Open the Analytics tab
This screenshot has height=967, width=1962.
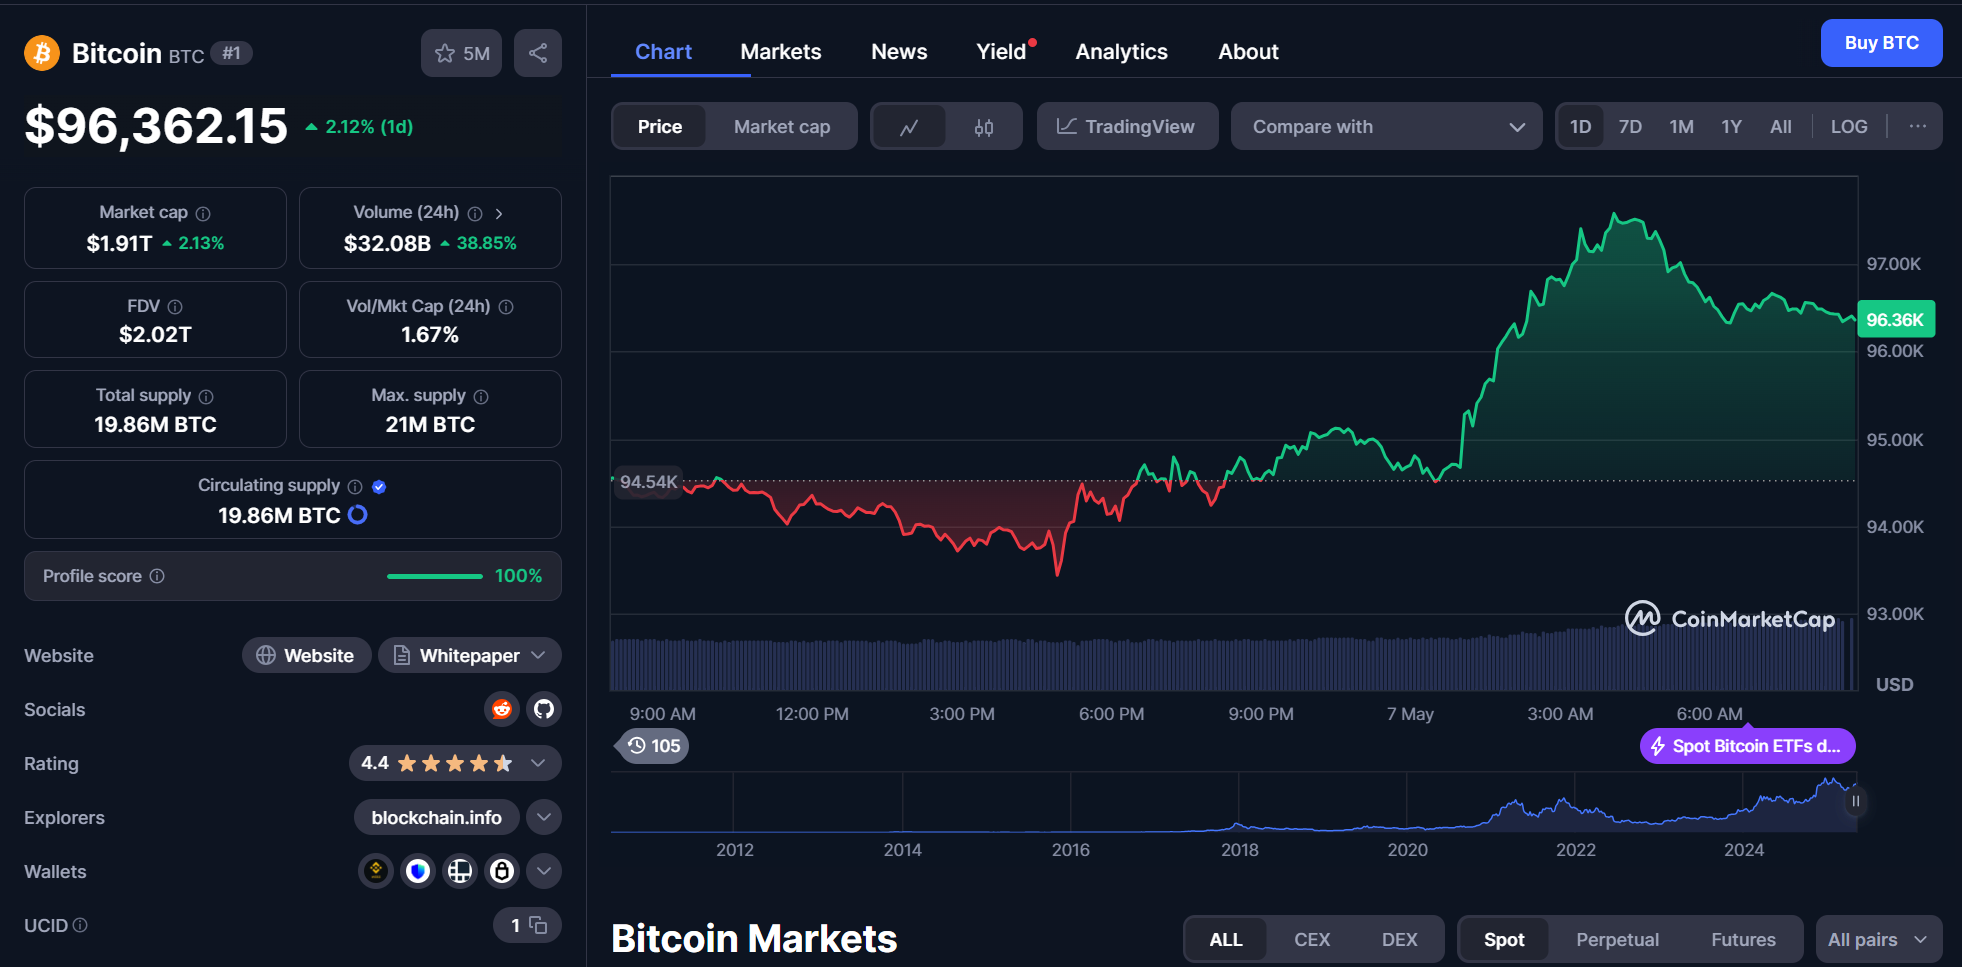1121,51
